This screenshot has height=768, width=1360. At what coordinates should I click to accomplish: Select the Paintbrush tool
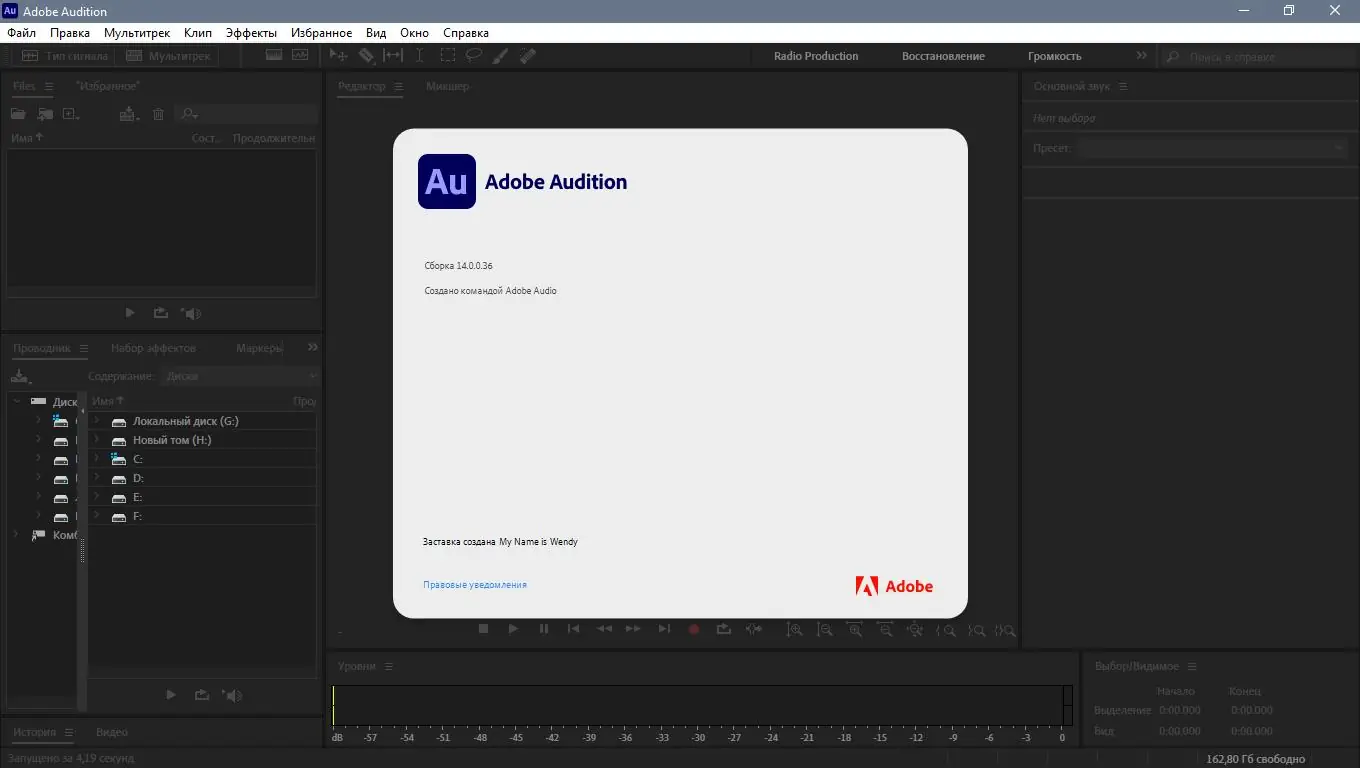(x=501, y=55)
